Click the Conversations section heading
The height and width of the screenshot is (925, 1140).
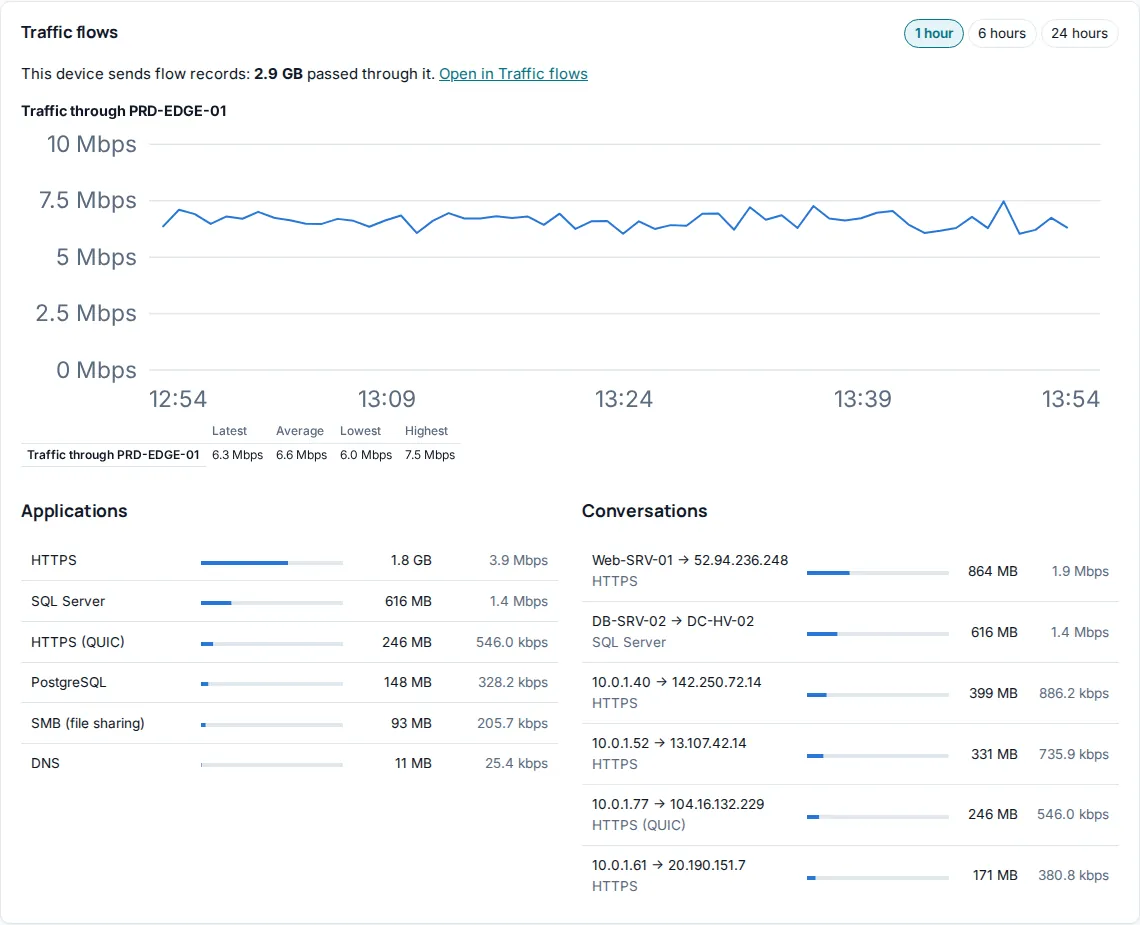tap(644, 510)
